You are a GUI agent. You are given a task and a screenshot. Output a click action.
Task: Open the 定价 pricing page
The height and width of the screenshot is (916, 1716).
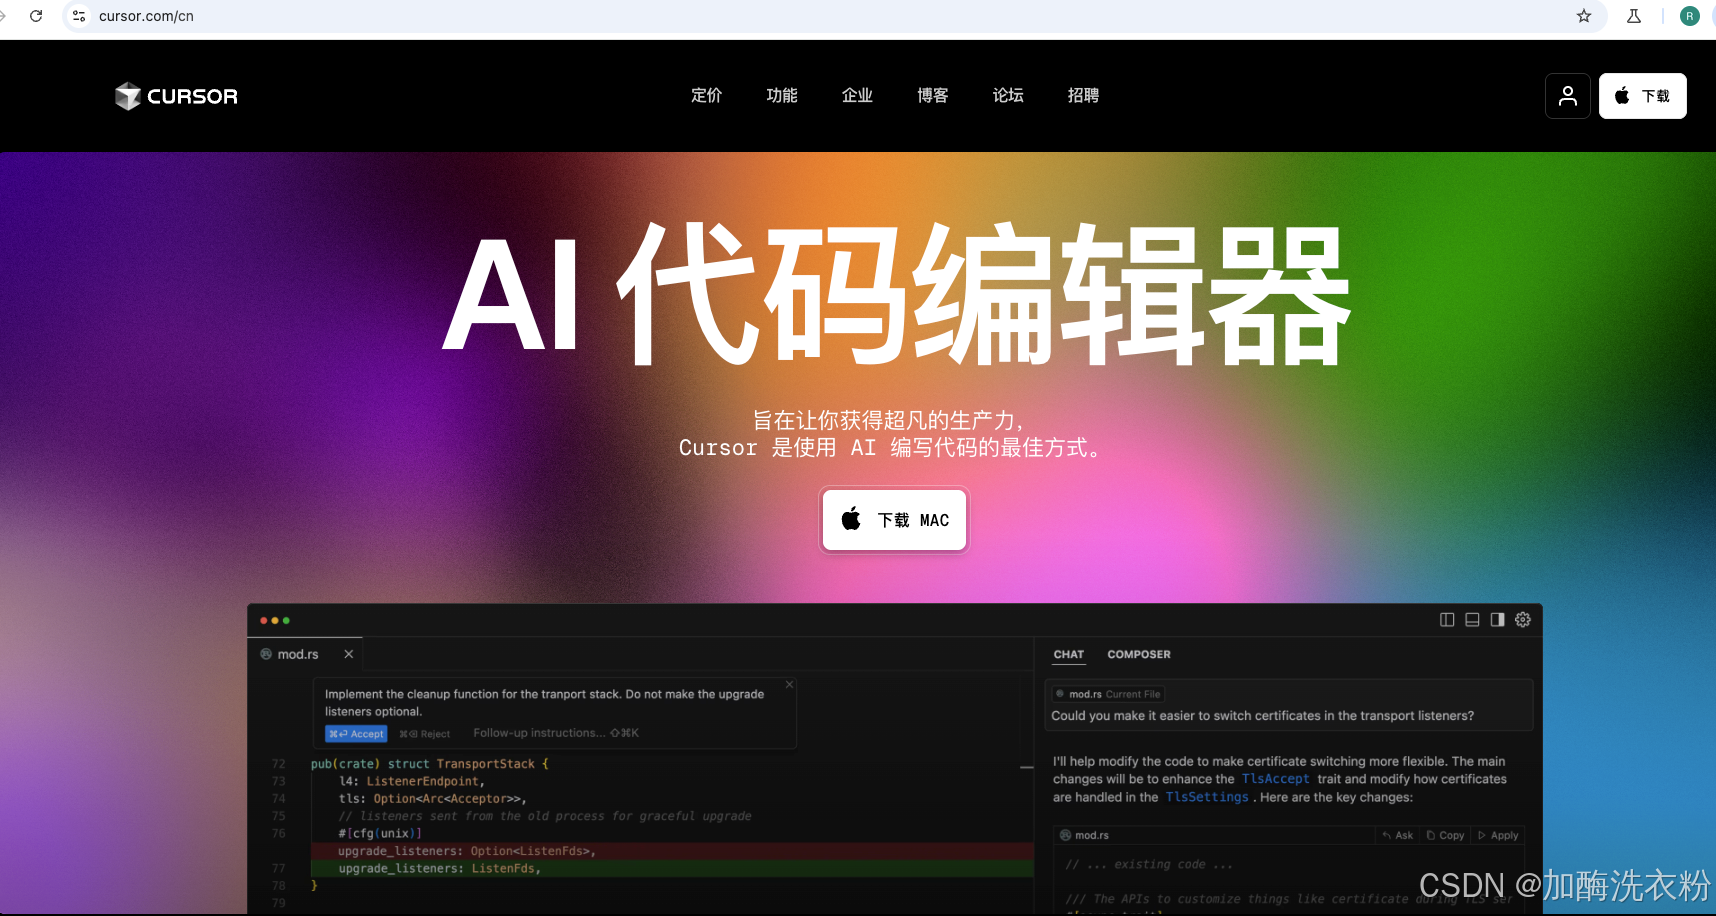(x=706, y=95)
